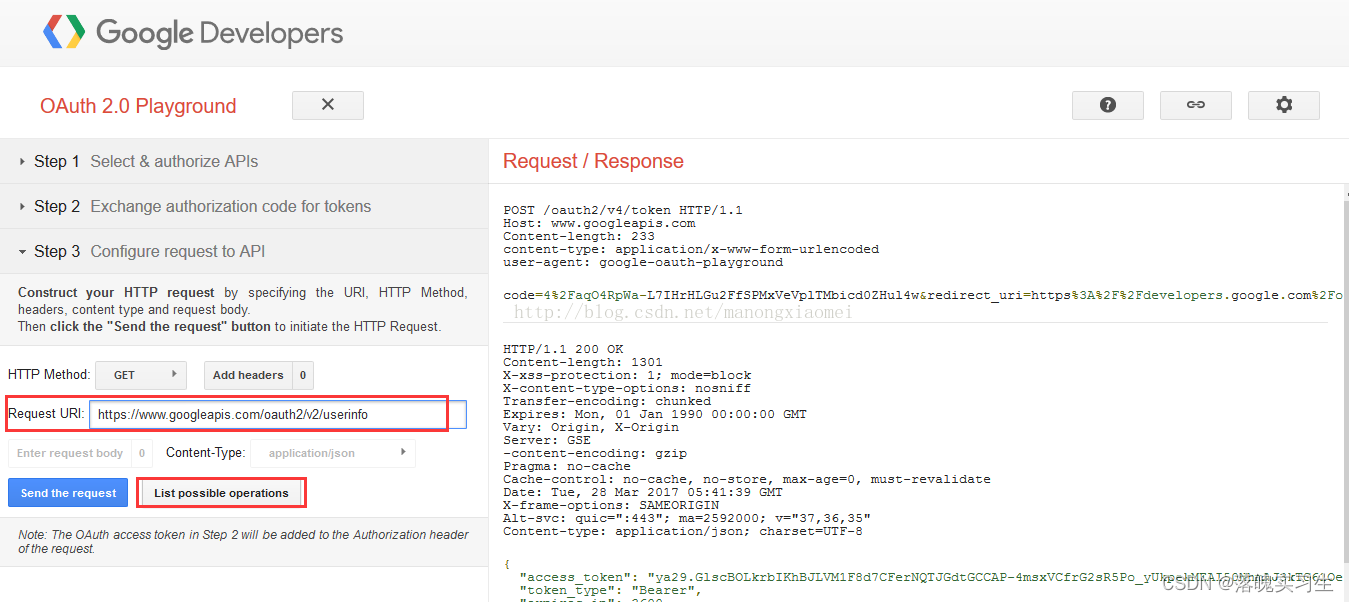
Task: Click the "Vary: Origin, X-Origin" line
Action: click(591, 428)
